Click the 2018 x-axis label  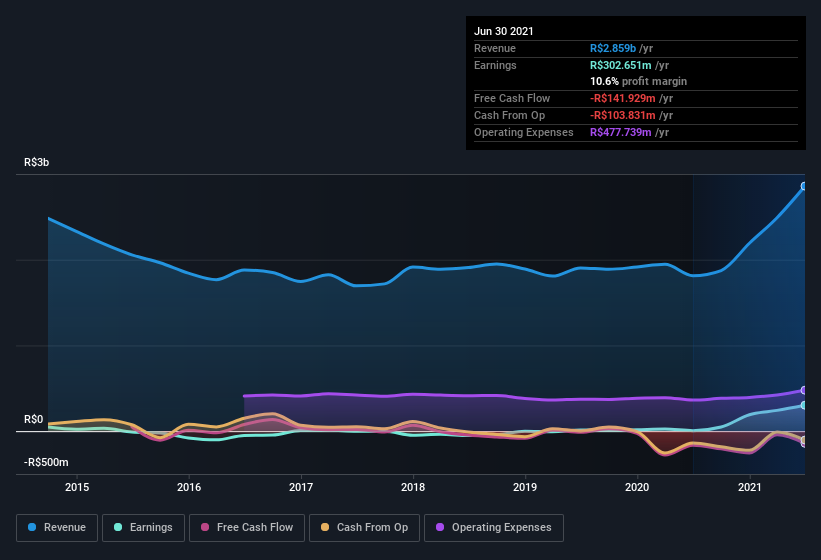[x=413, y=487]
